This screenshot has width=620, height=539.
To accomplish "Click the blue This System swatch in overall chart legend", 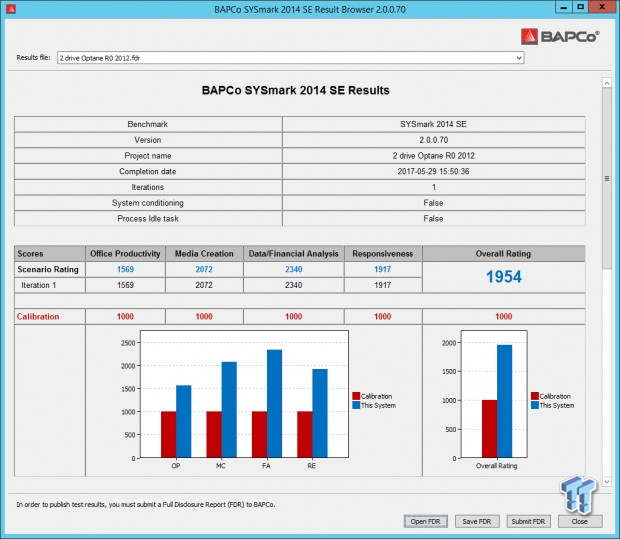I will 535,405.
